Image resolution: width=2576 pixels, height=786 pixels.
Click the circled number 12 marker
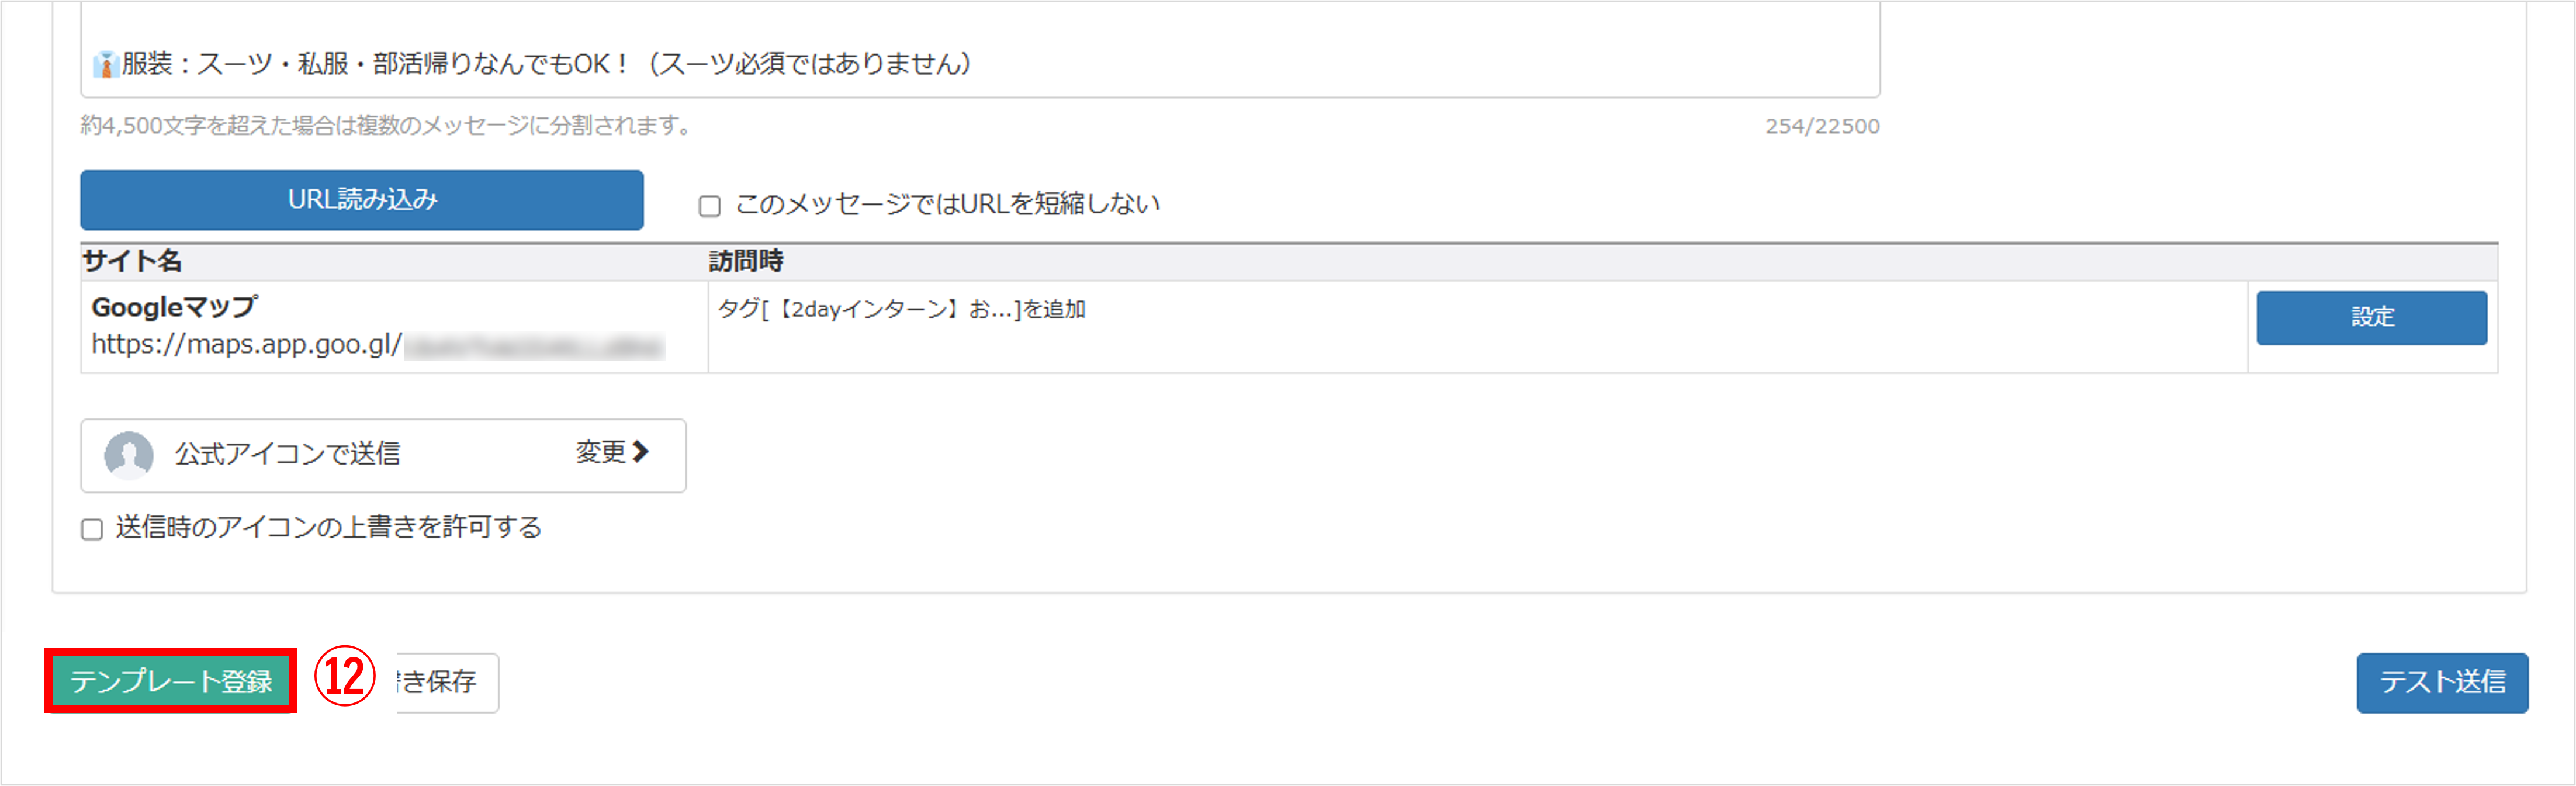pyautogui.click(x=344, y=677)
